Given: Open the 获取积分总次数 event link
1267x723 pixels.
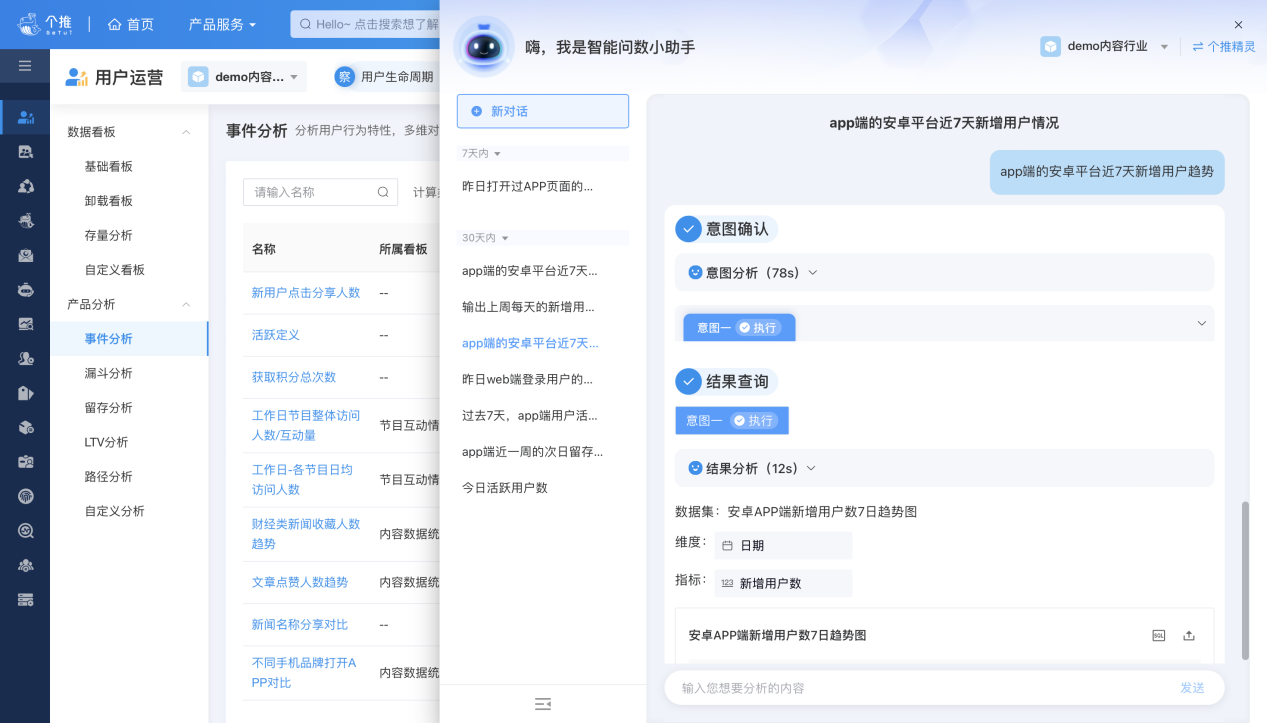Looking at the screenshot, I should (x=294, y=377).
